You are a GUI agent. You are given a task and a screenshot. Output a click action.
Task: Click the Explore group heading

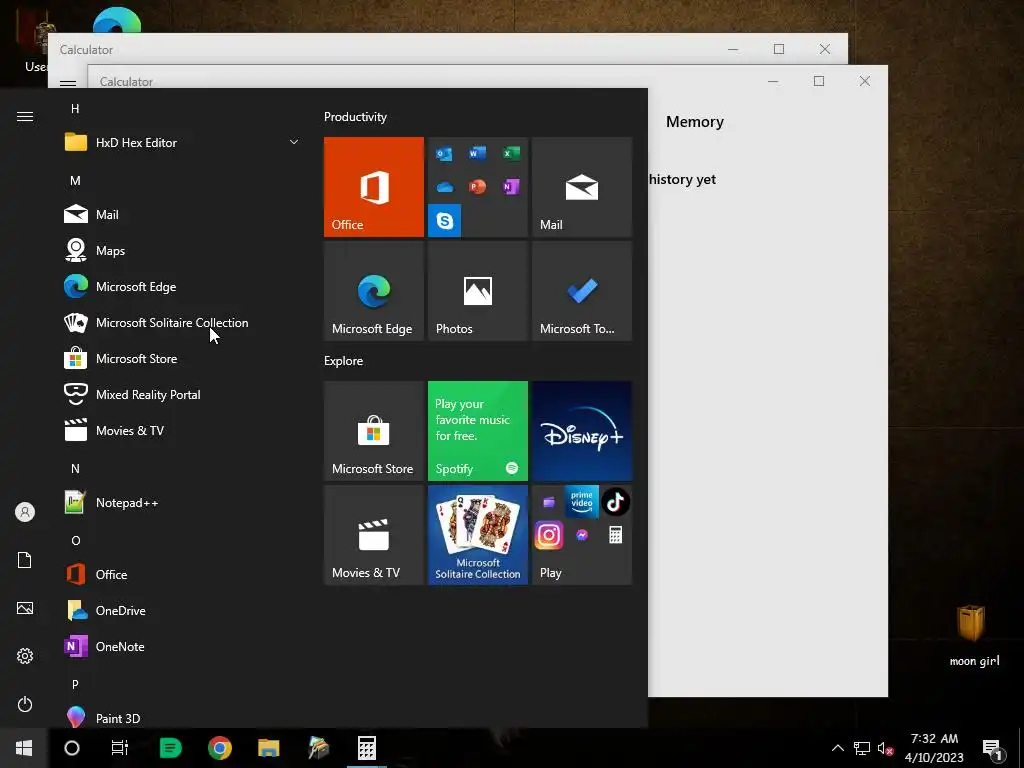344,360
